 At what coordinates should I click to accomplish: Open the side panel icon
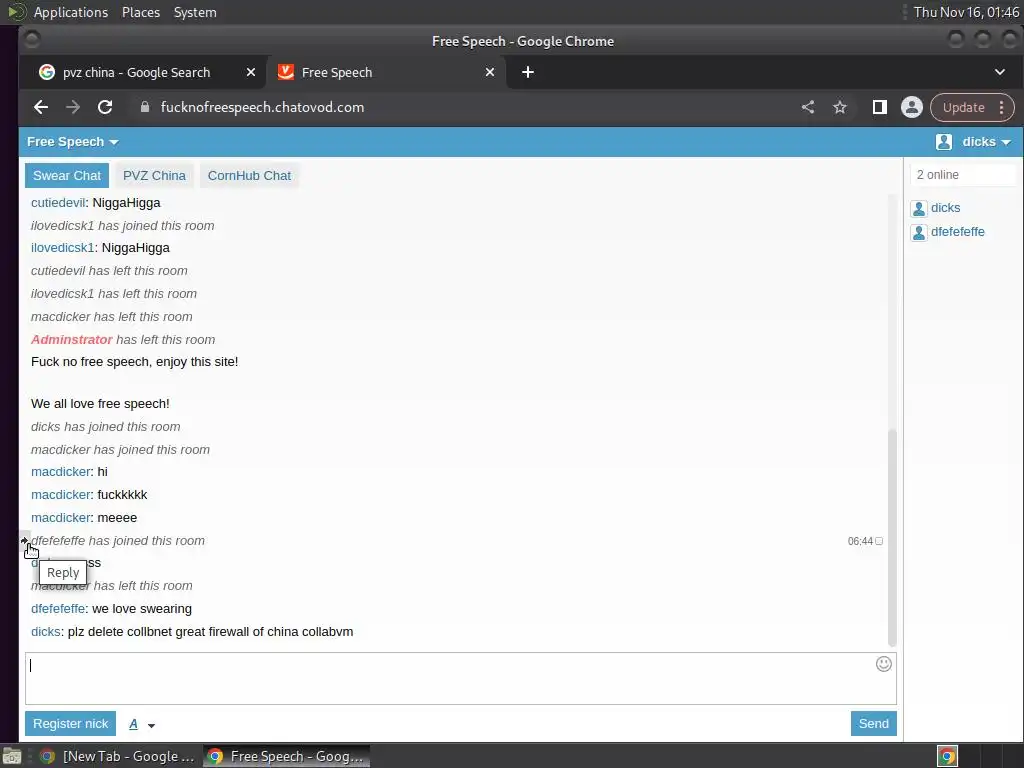[x=880, y=107]
